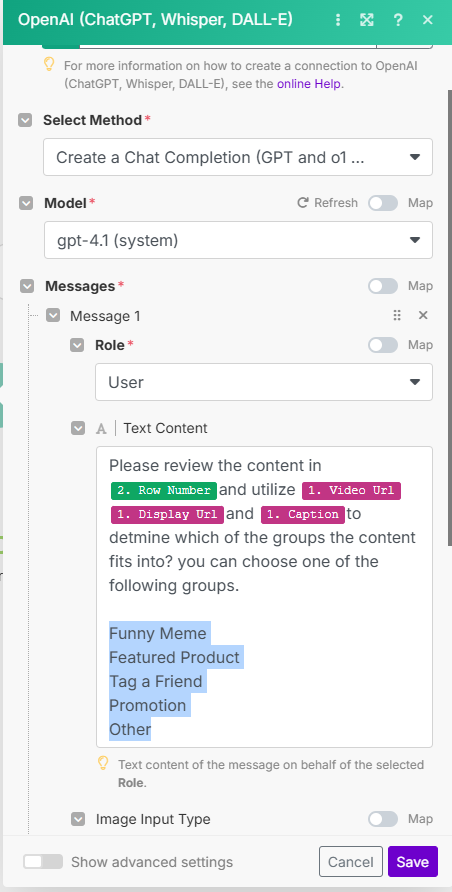Click the Save button

(x=413, y=861)
